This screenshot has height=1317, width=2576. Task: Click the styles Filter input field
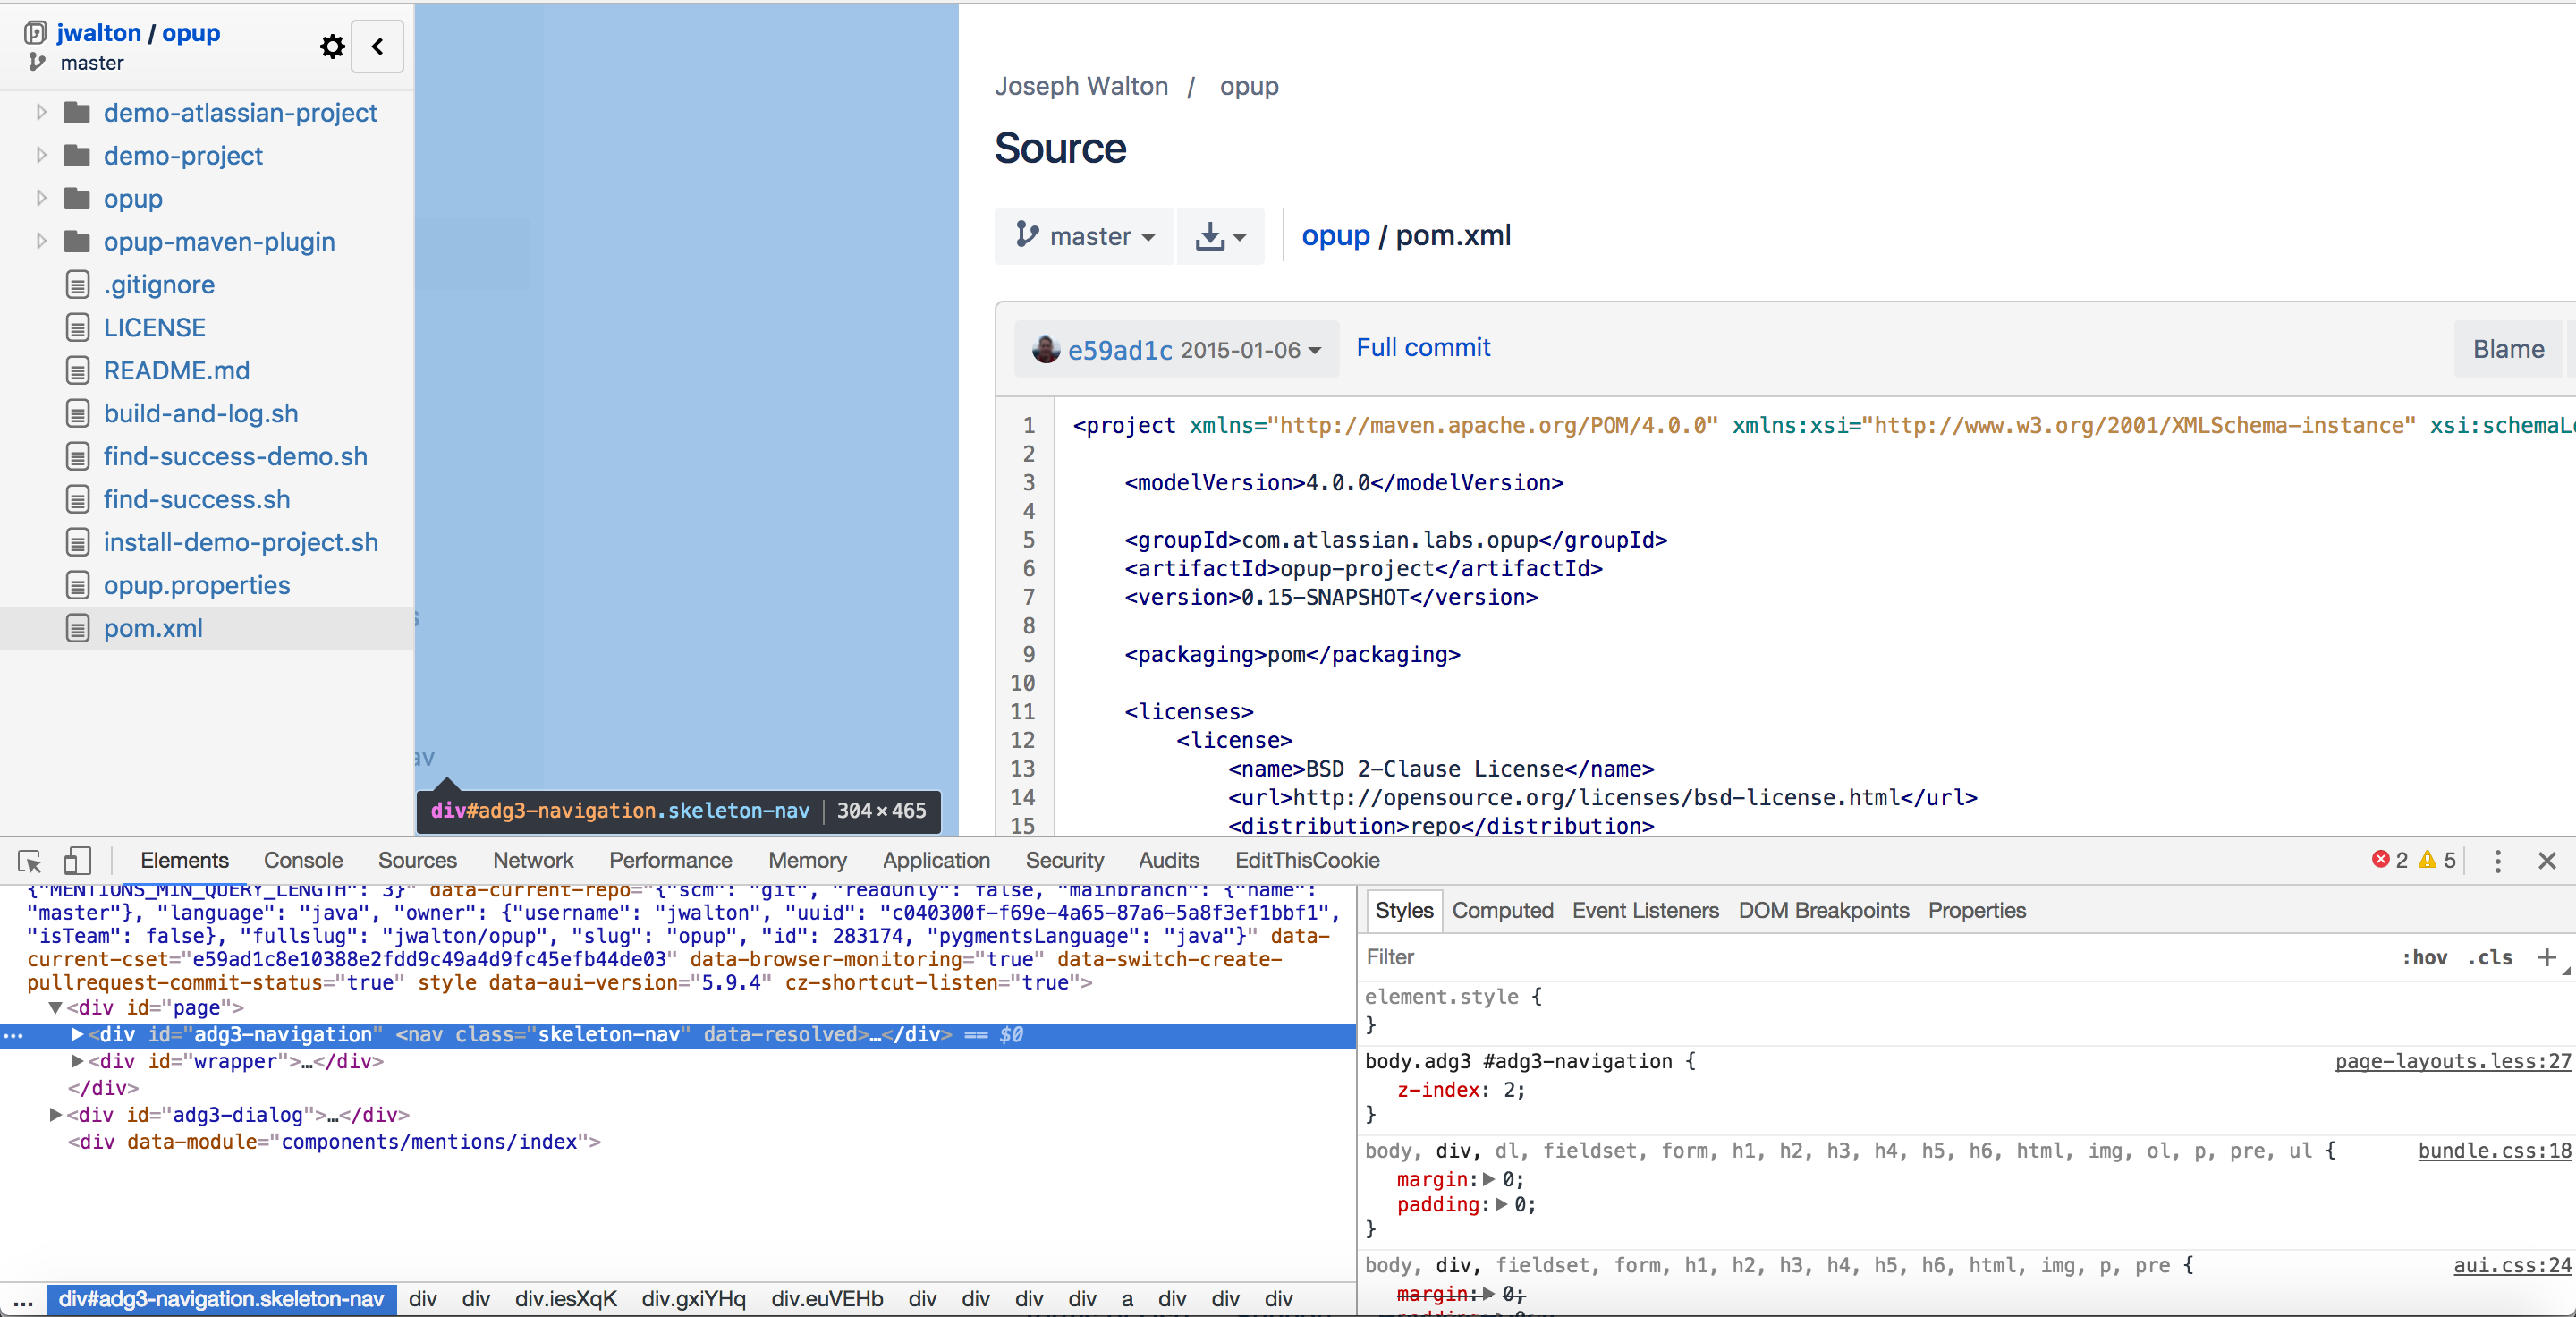(1870, 957)
